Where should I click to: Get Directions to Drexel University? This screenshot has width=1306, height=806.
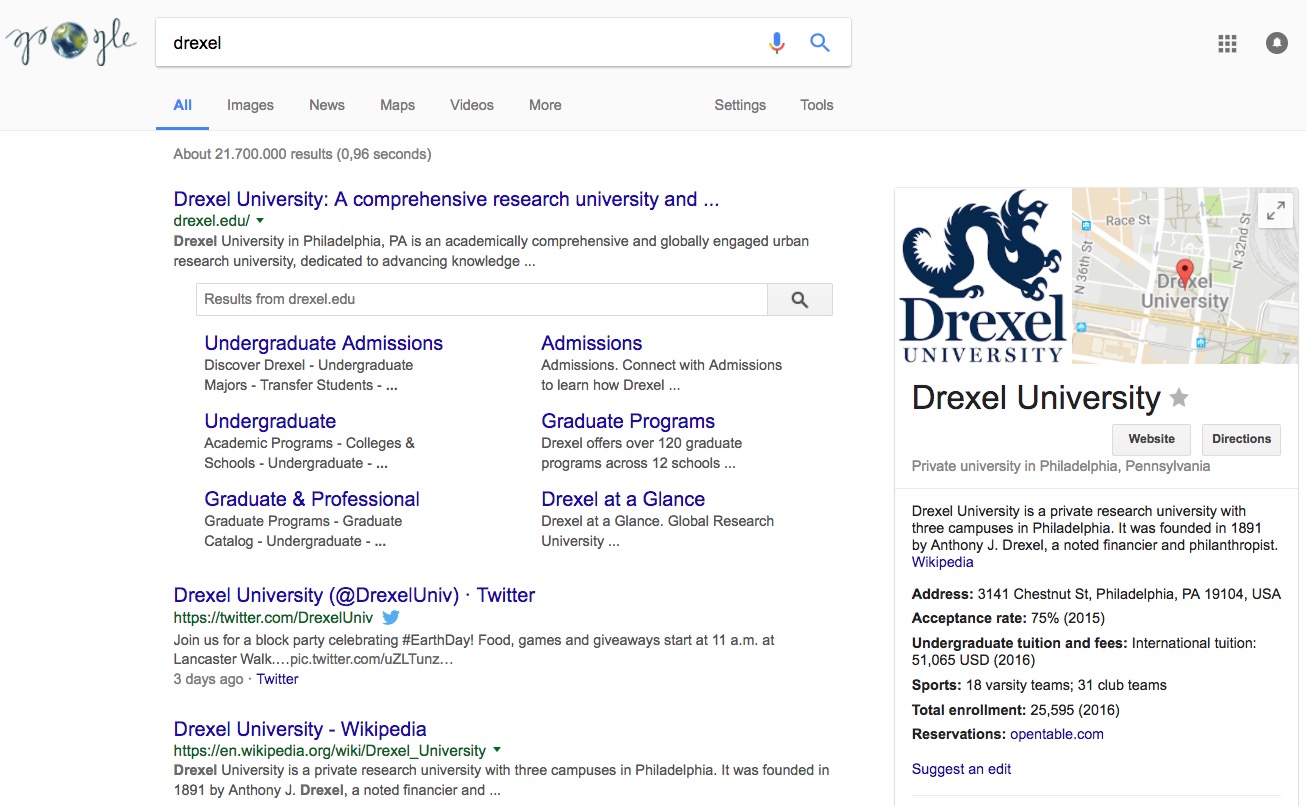point(1241,439)
